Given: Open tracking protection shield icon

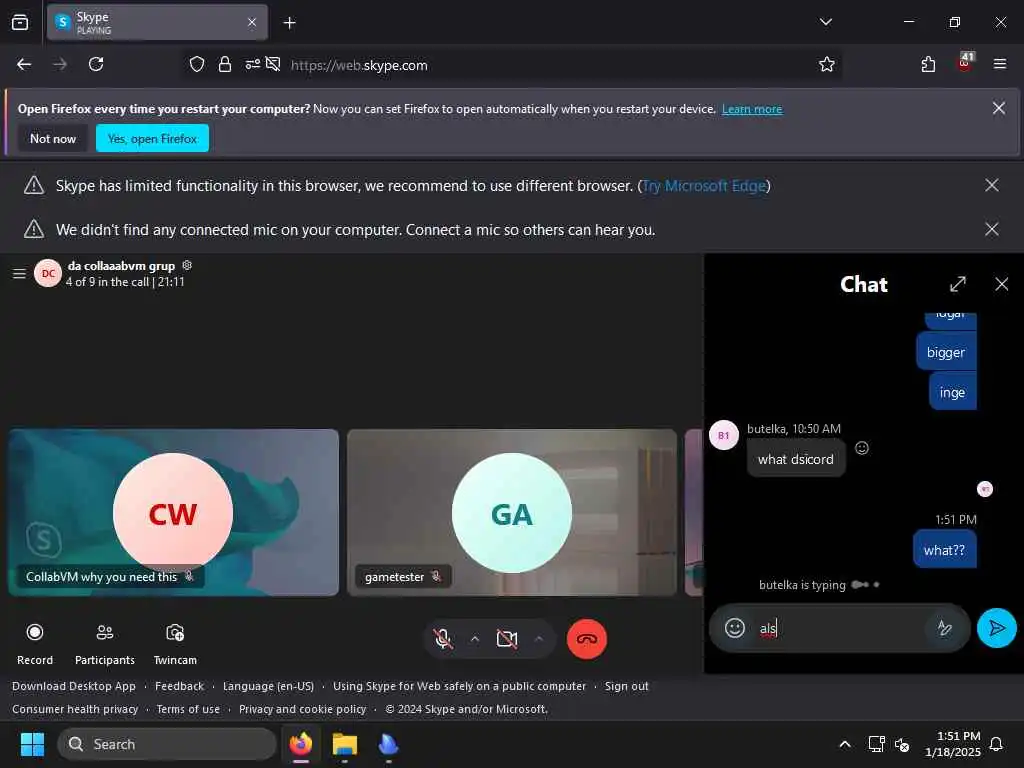Looking at the screenshot, I should pos(197,65).
